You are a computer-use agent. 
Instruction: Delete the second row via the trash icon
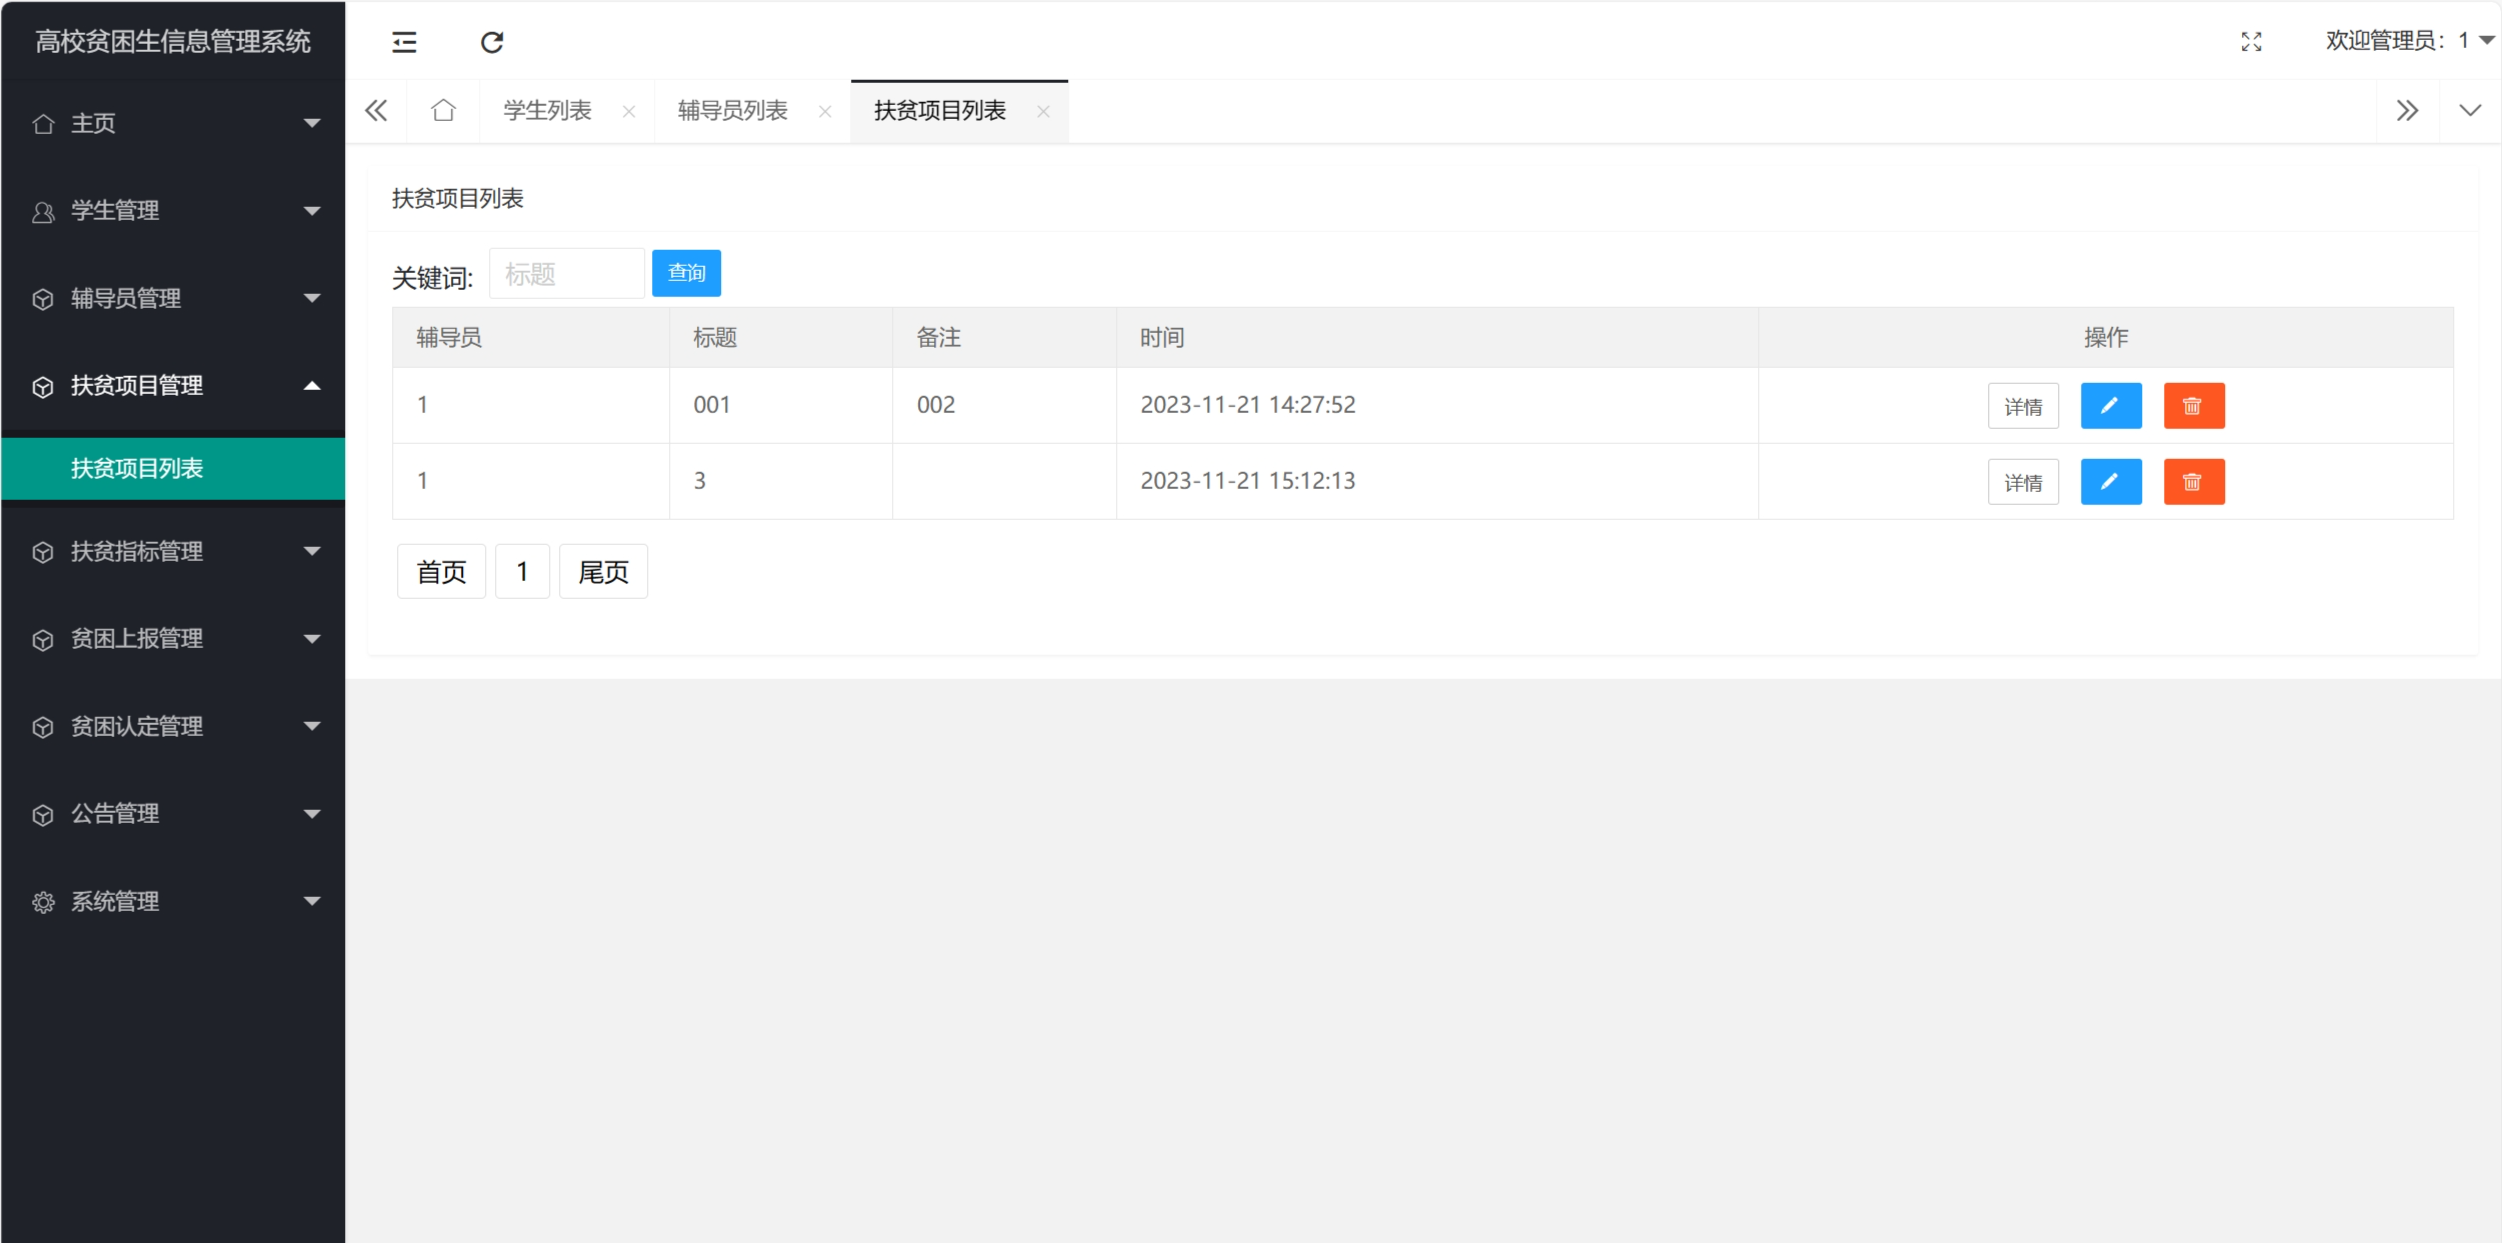(x=2195, y=481)
